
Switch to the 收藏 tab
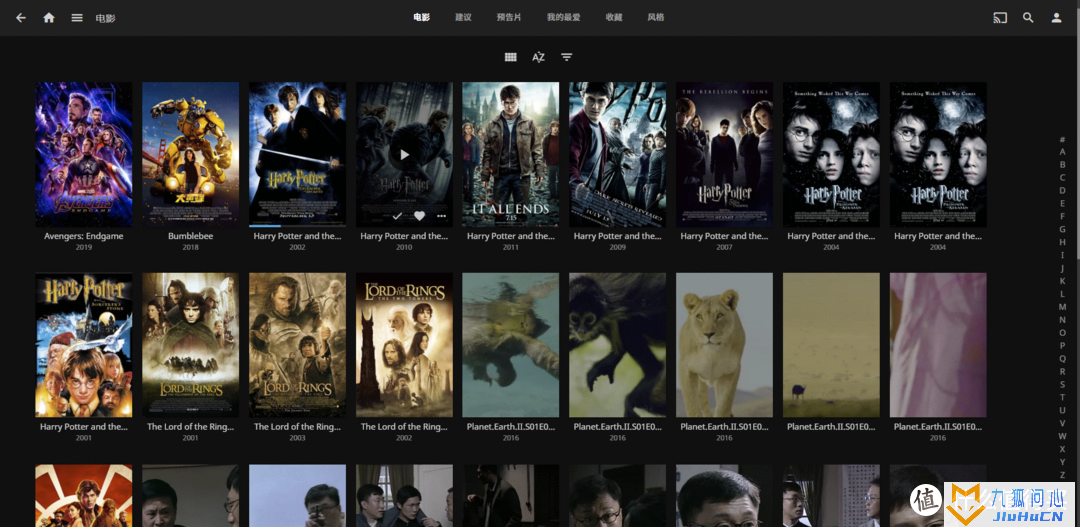pos(614,18)
